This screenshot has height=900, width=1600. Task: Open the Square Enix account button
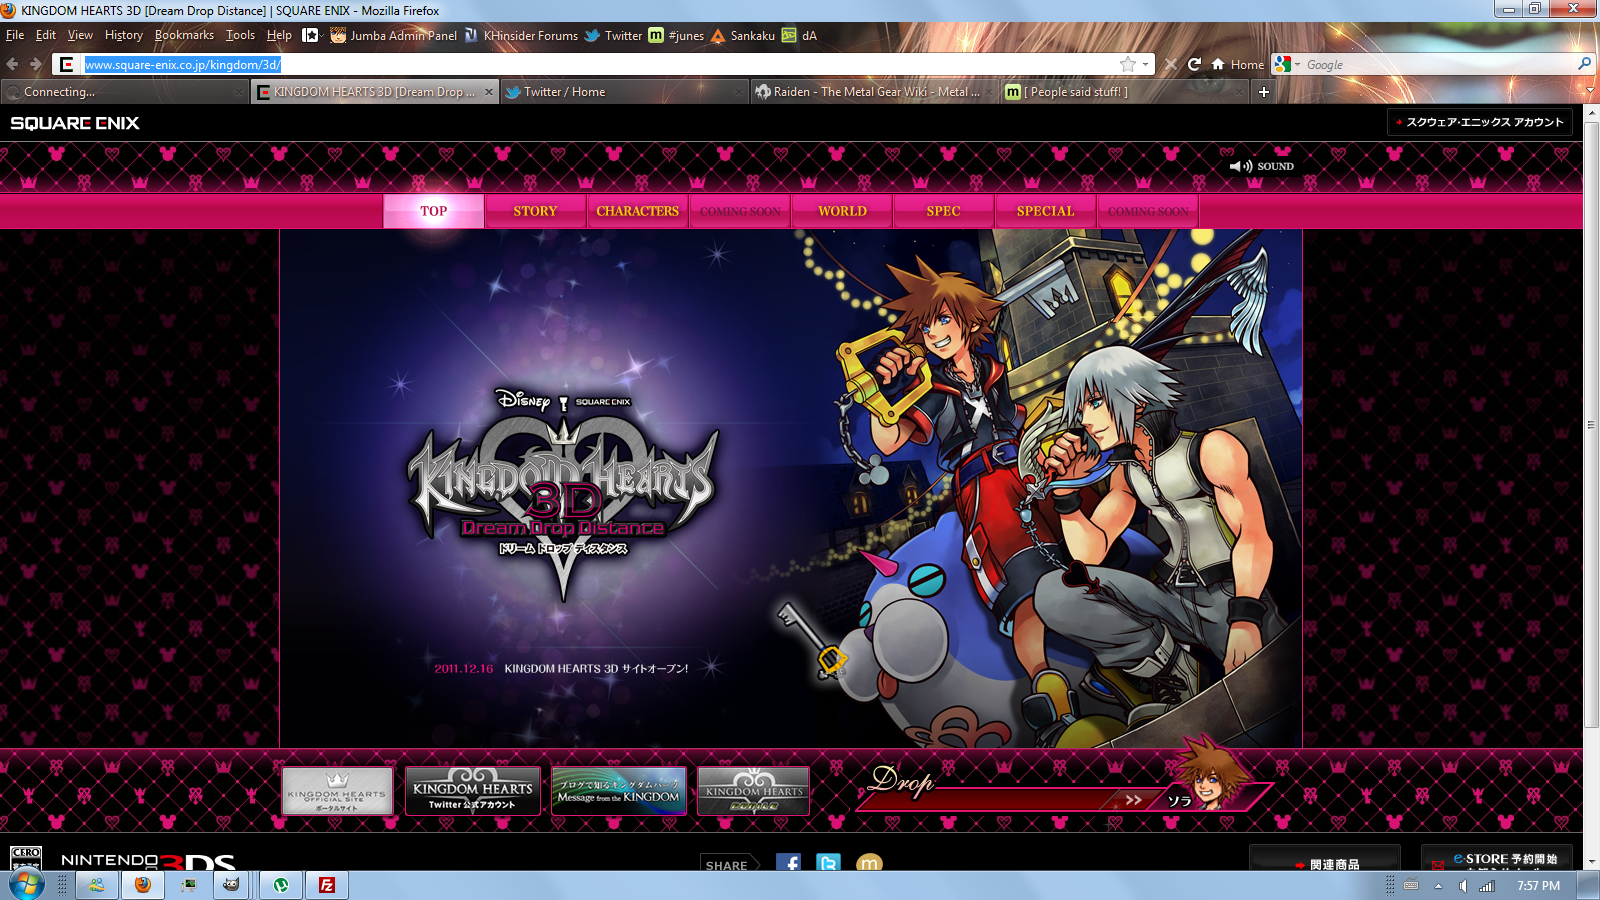(1480, 122)
